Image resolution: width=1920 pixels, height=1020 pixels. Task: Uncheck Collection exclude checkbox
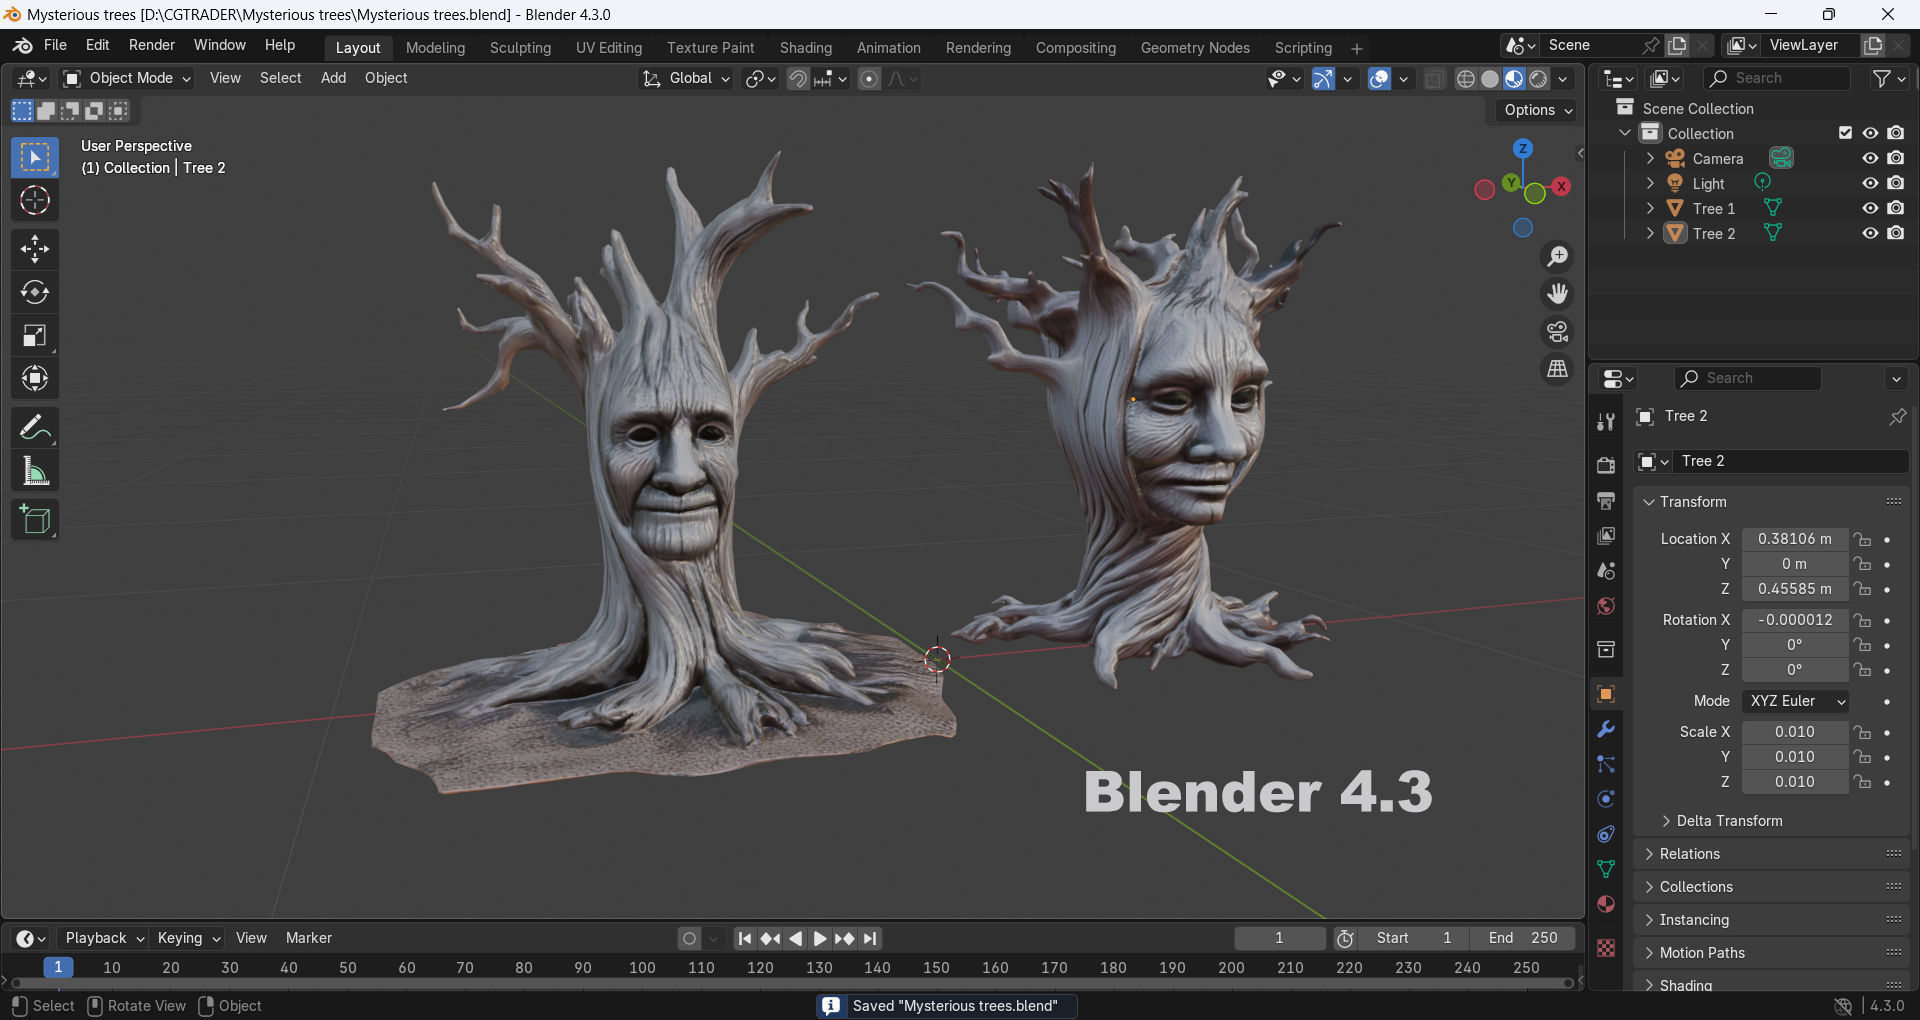click(1846, 133)
